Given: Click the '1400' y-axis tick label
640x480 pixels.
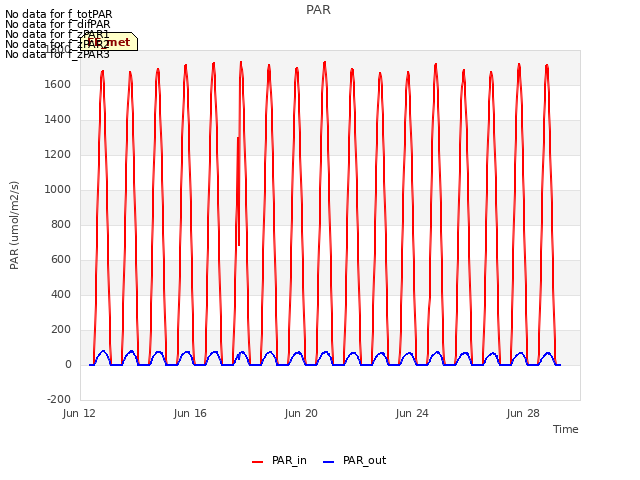Looking at the screenshot, I should click(x=58, y=120).
